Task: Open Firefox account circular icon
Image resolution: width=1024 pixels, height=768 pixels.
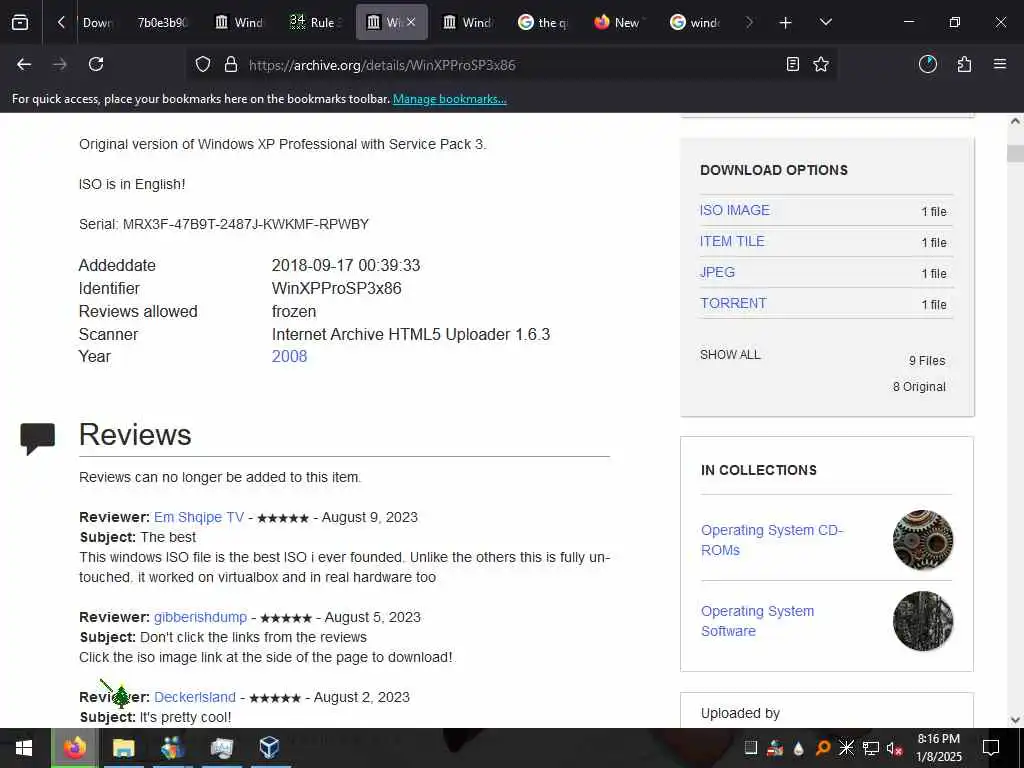Action: (x=927, y=64)
